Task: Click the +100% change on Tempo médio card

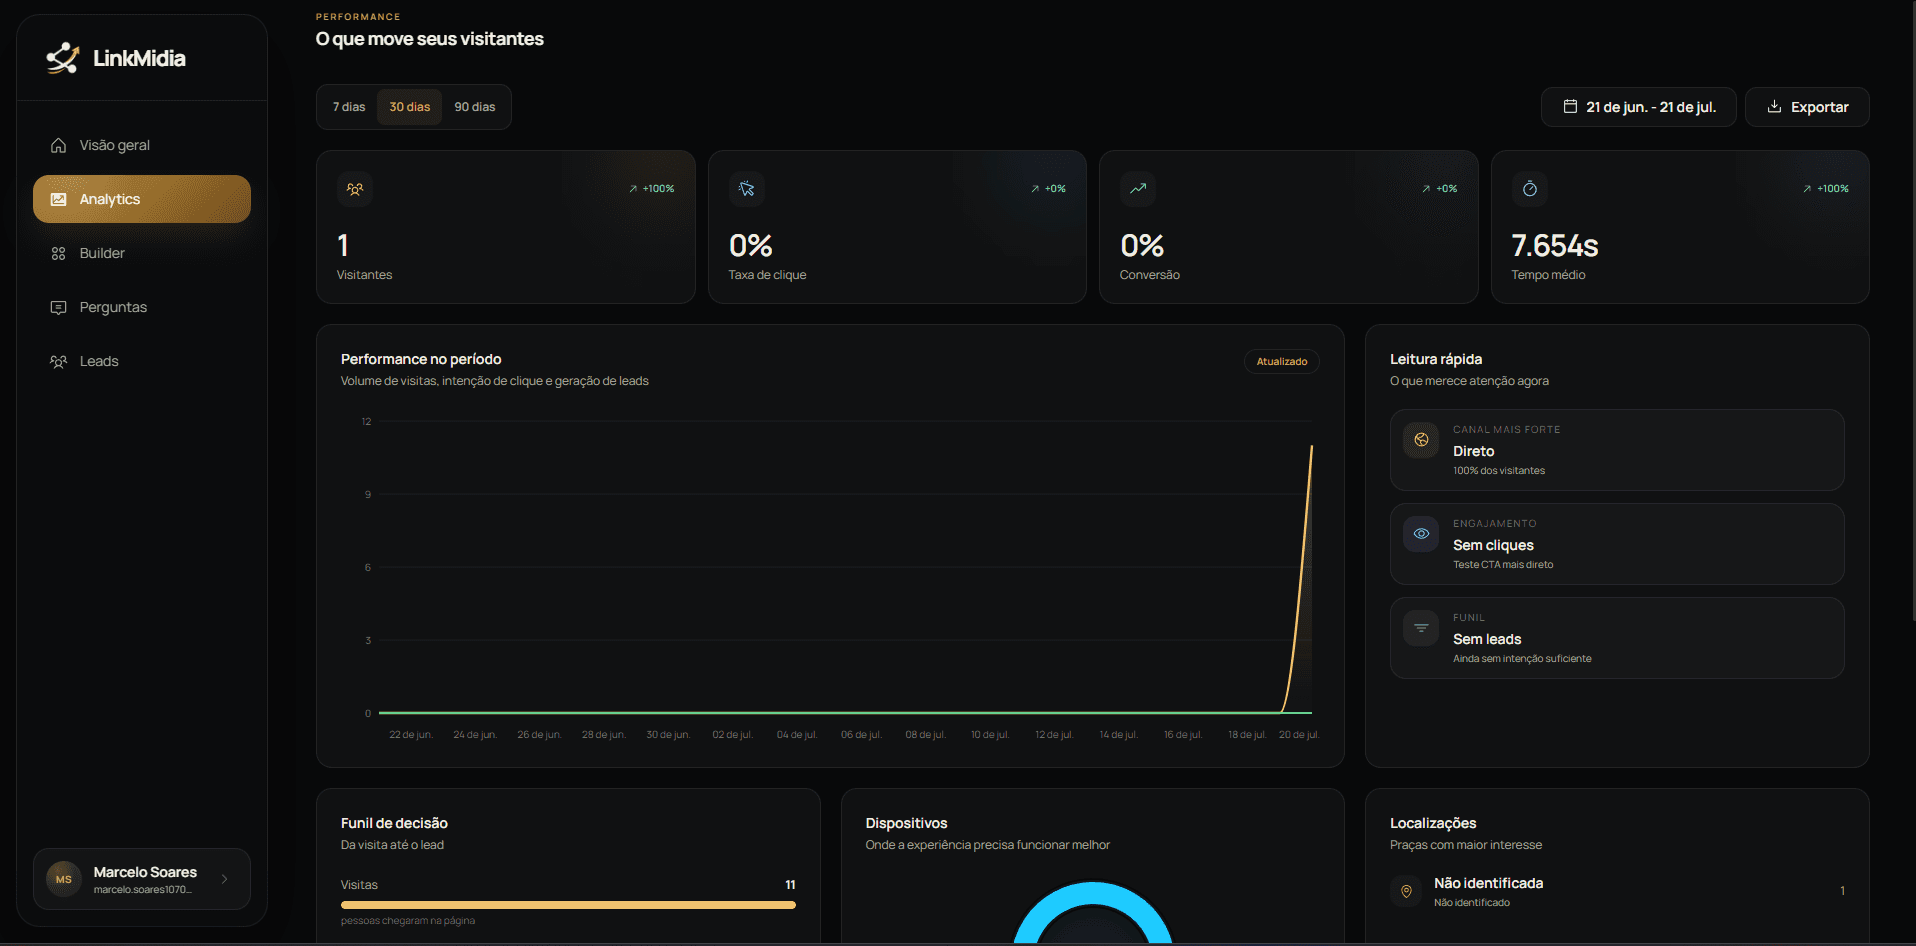Action: (x=1826, y=189)
